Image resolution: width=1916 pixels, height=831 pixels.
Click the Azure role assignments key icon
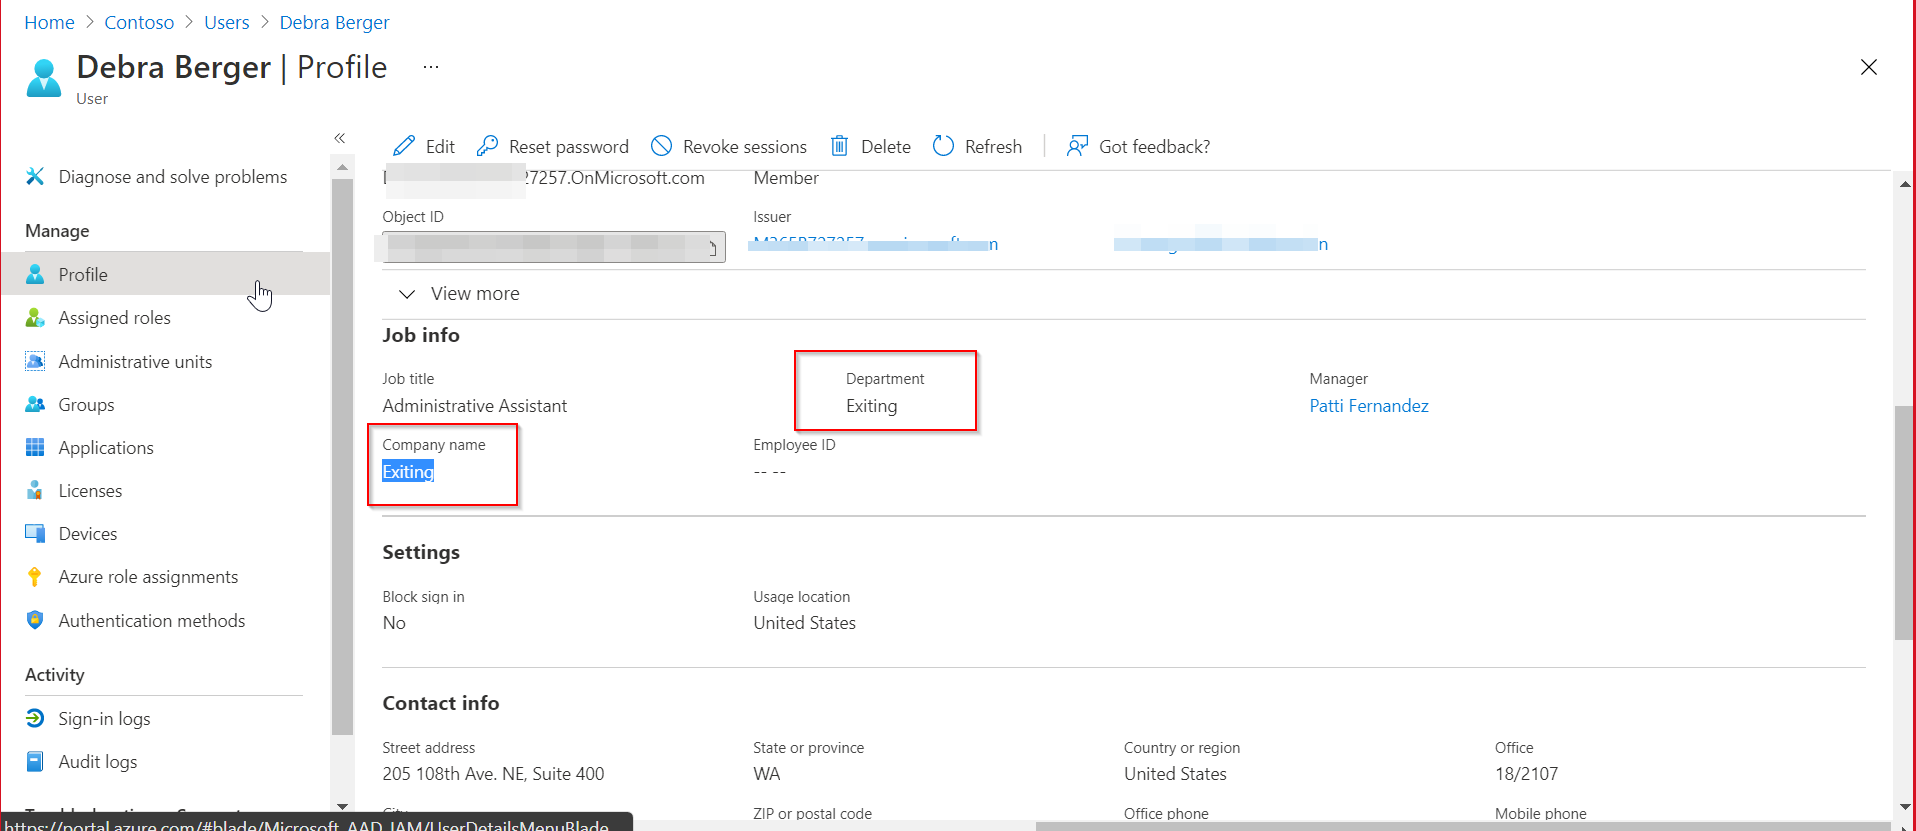(x=35, y=576)
